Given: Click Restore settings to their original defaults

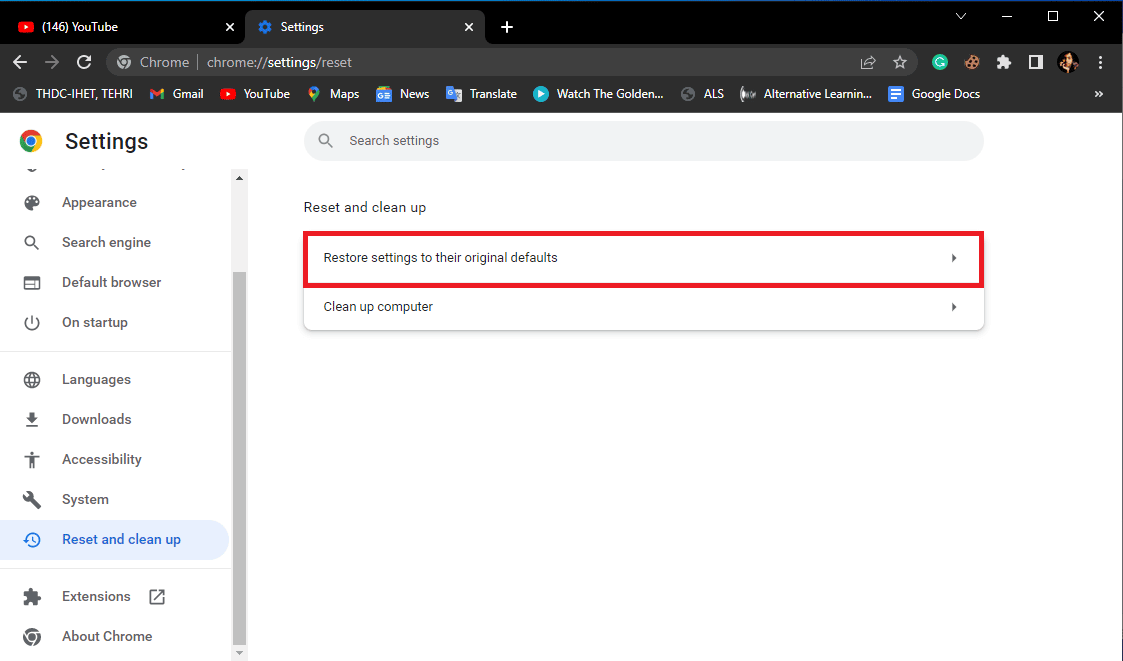Looking at the screenshot, I should 644,258.
